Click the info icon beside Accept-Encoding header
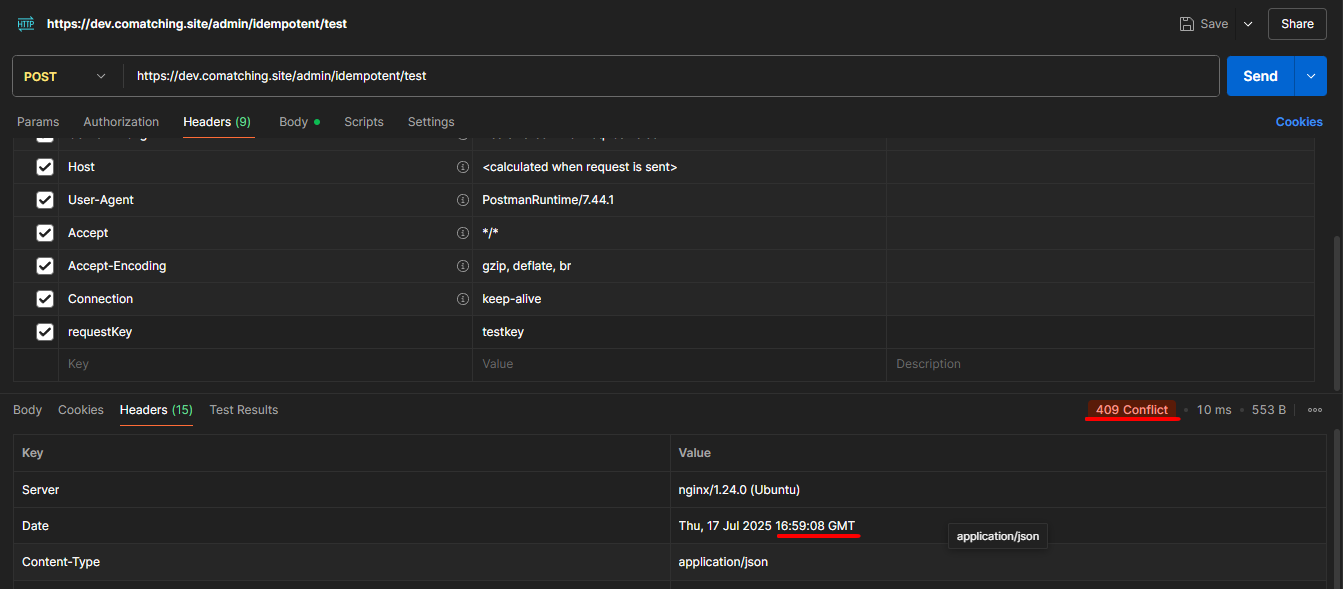1343x589 pixels. pos(462,266)
